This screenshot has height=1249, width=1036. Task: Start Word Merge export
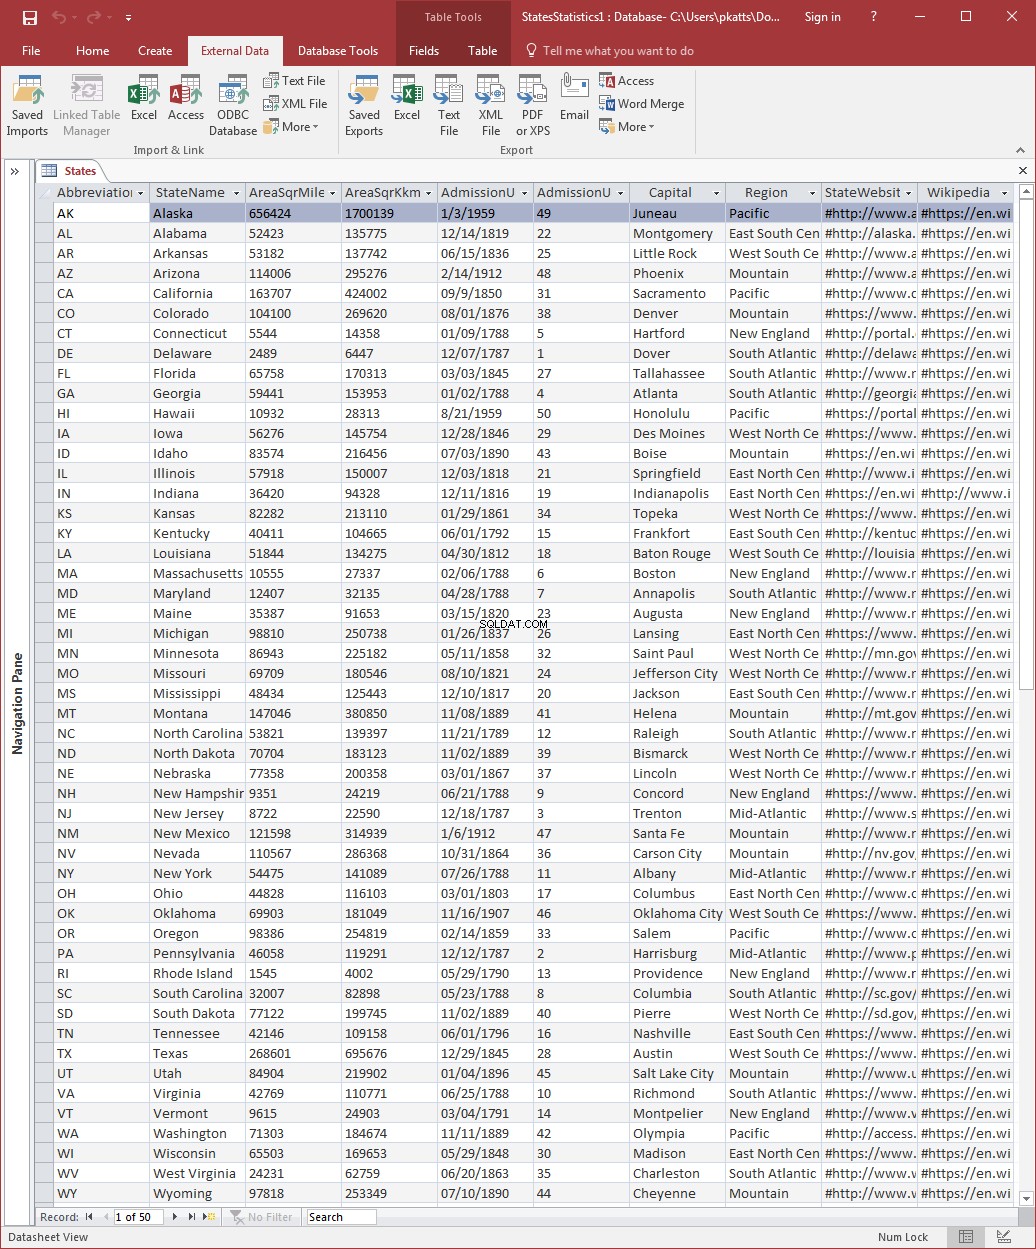[642, 104]
